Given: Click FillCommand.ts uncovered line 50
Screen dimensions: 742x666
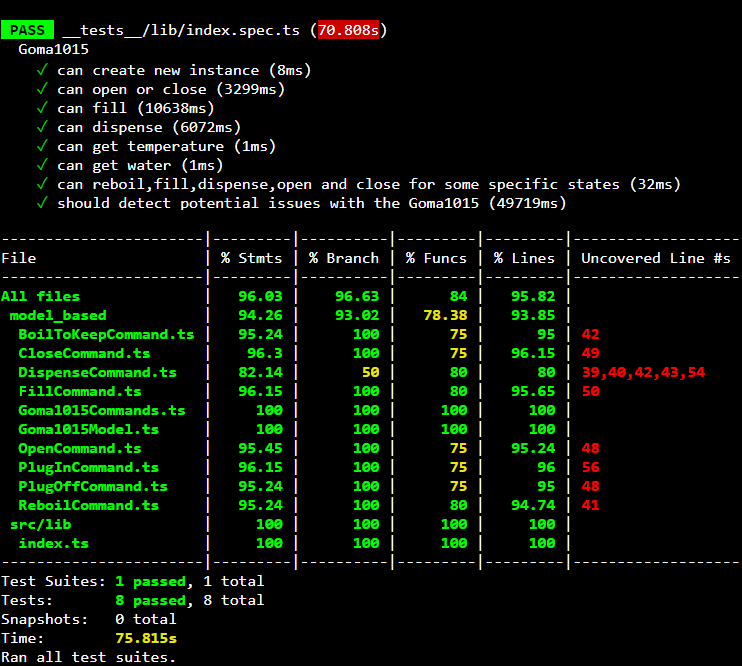Looking at the screenshot, I should (x=591, y=391).
